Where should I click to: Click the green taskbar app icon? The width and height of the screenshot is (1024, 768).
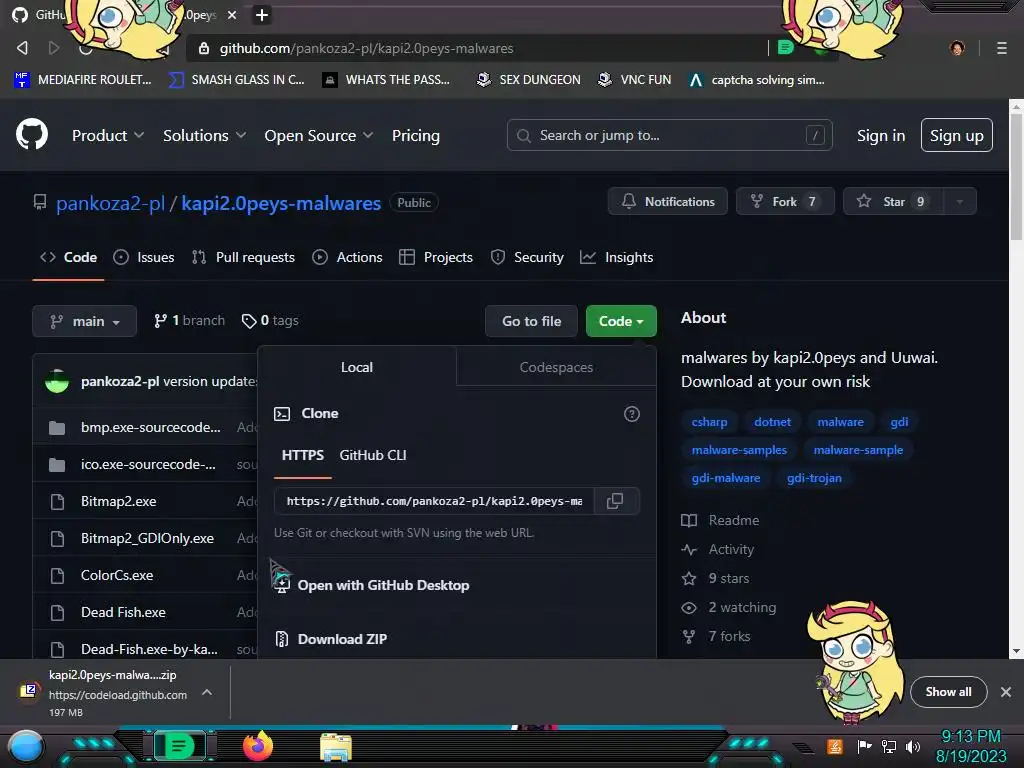[179, 746]
